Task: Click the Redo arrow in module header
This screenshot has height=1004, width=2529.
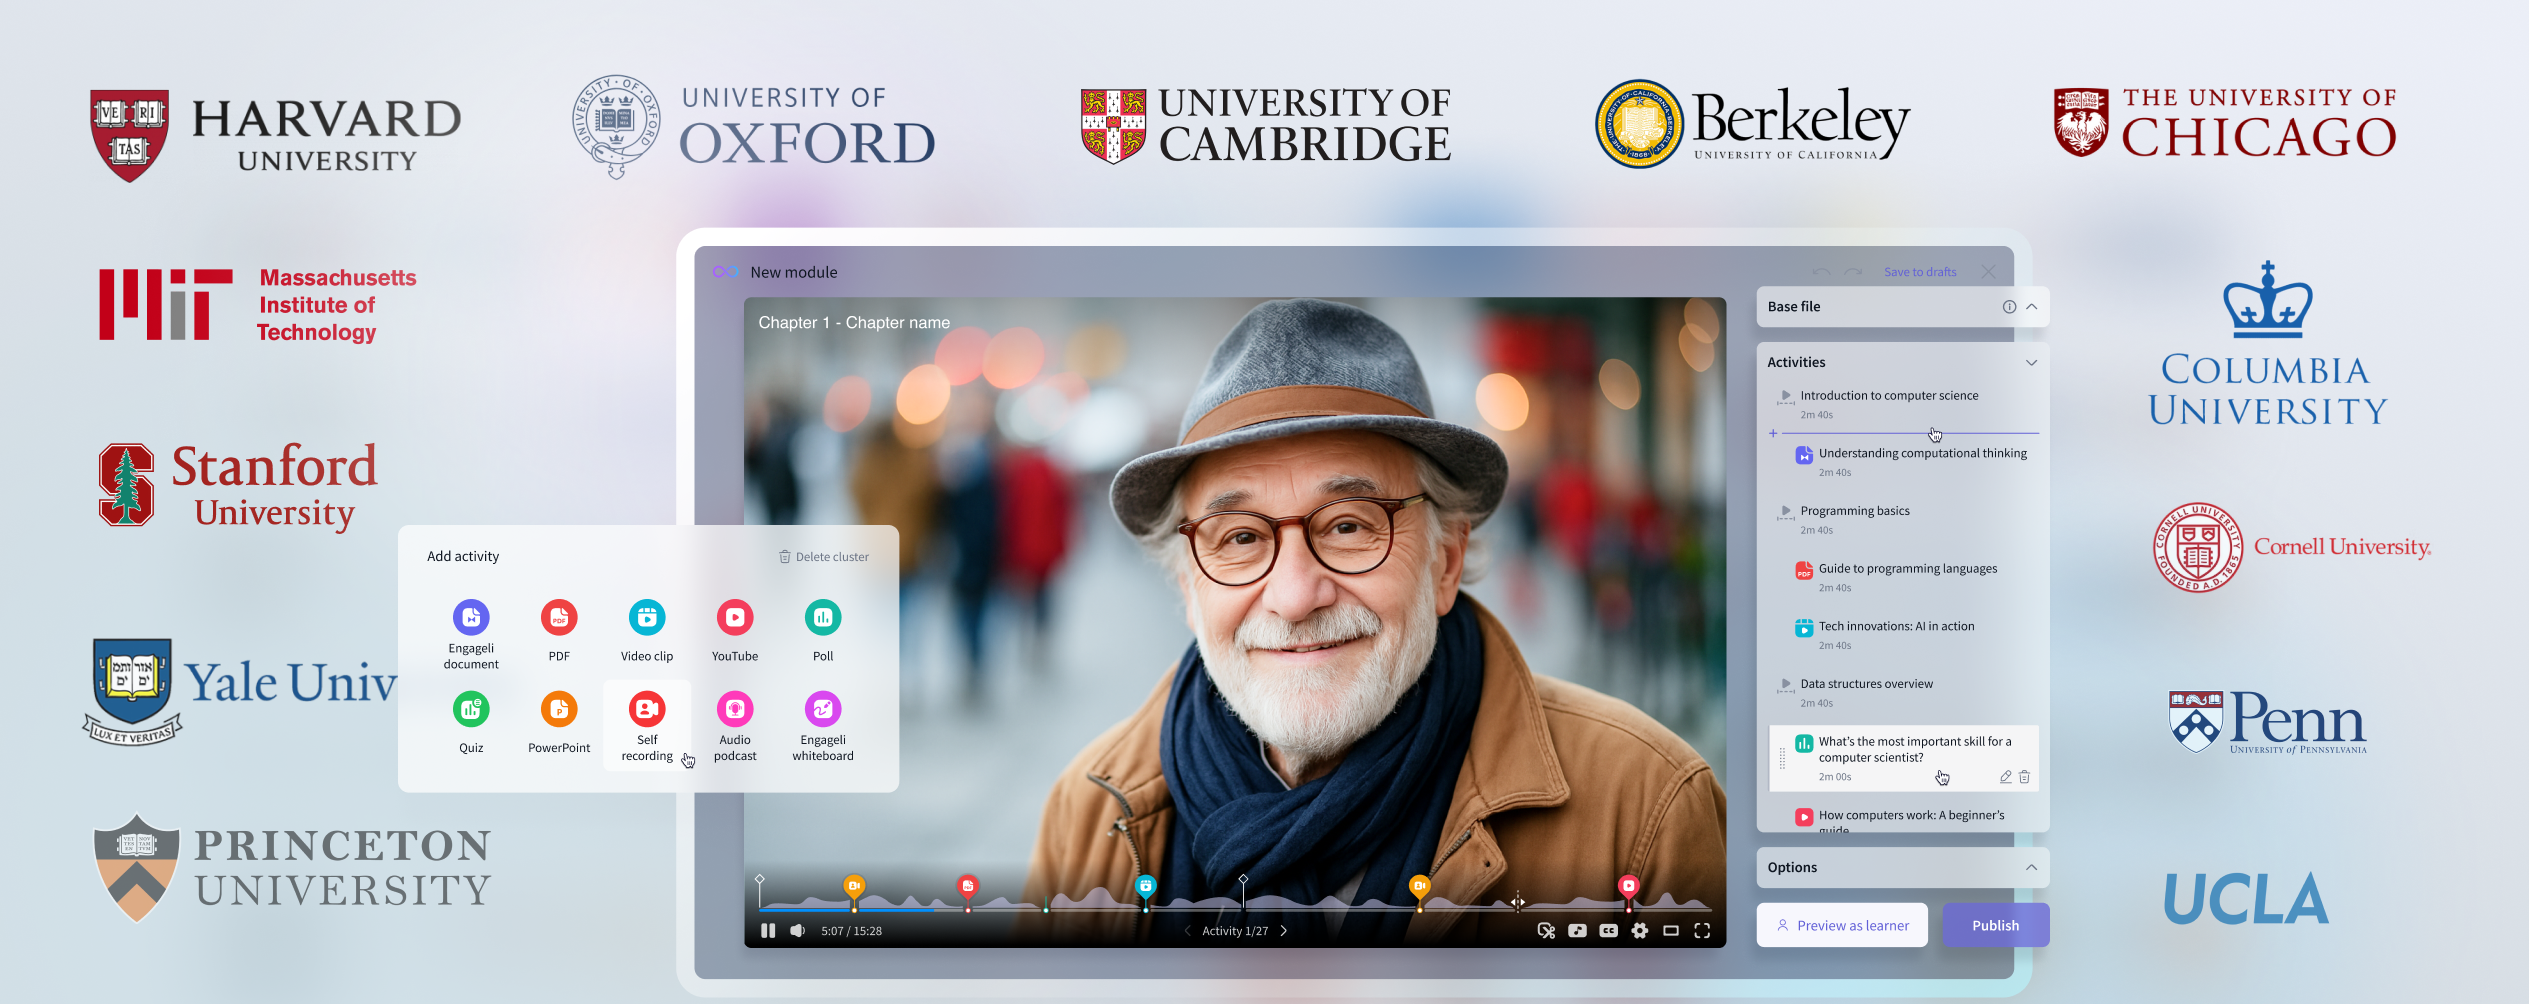Action: [x=1853, y=272]
